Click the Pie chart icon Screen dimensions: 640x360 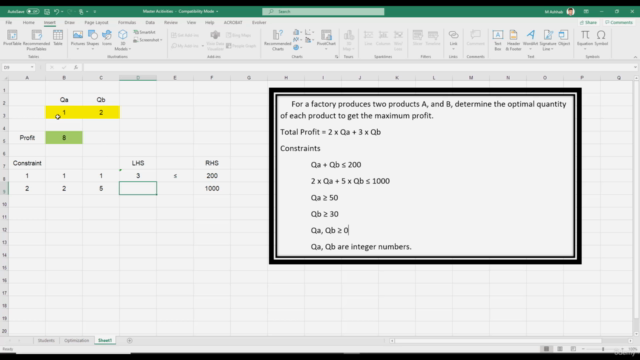click(297, 48)
